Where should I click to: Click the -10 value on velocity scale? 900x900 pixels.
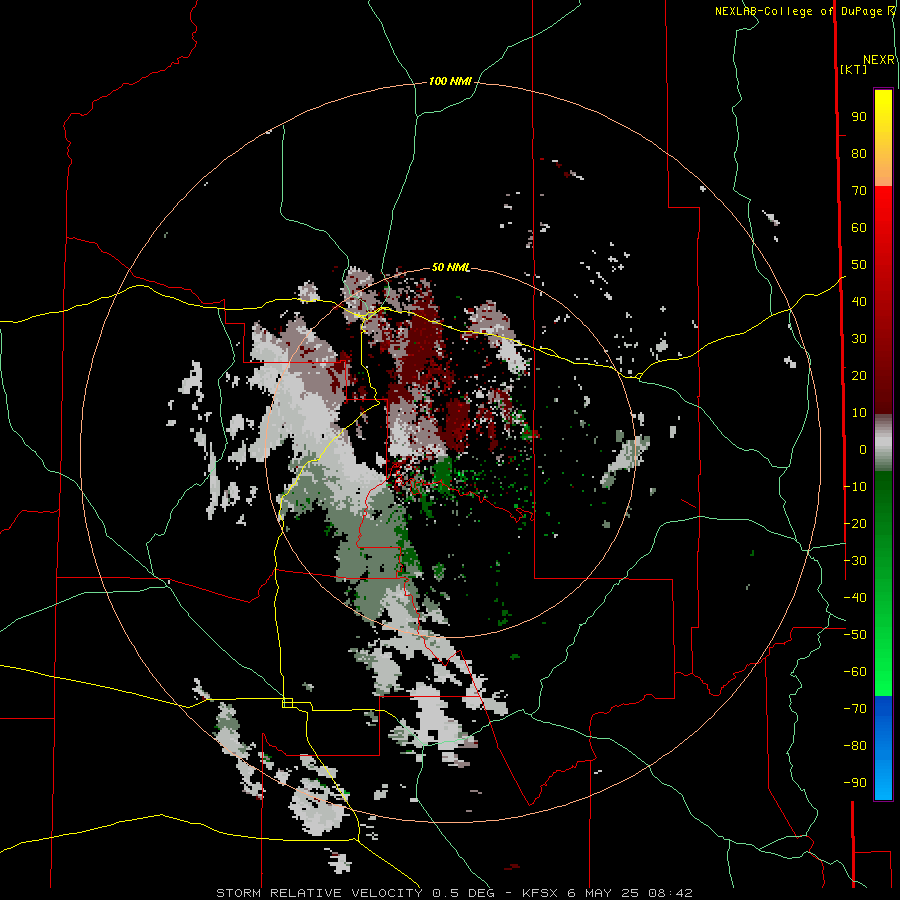tap(855, 487)
